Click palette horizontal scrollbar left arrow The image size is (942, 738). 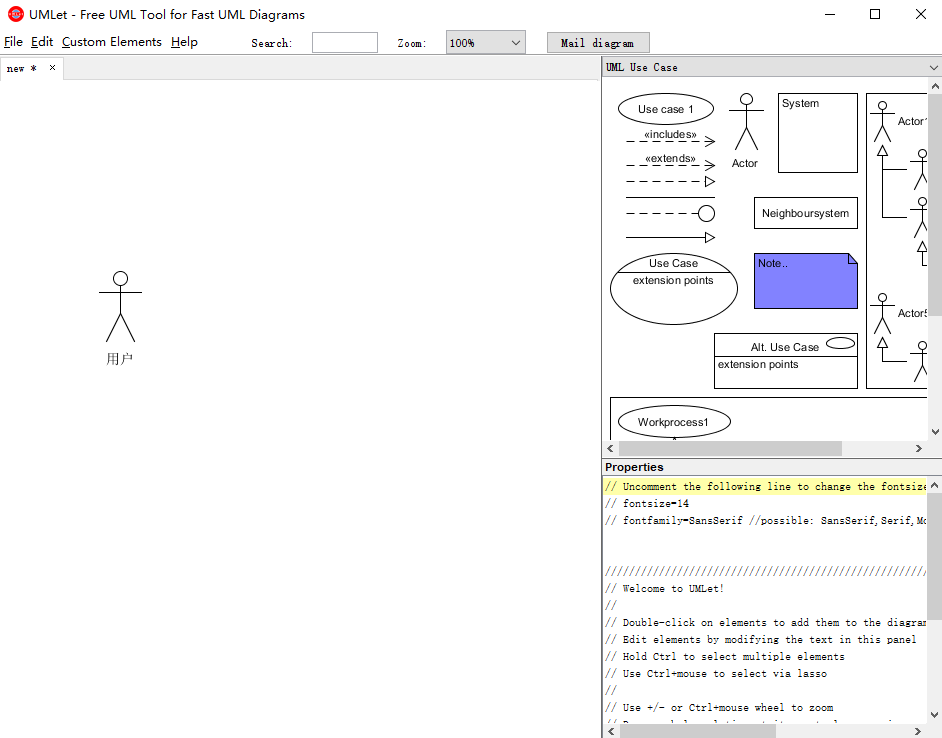coord(610,448)
